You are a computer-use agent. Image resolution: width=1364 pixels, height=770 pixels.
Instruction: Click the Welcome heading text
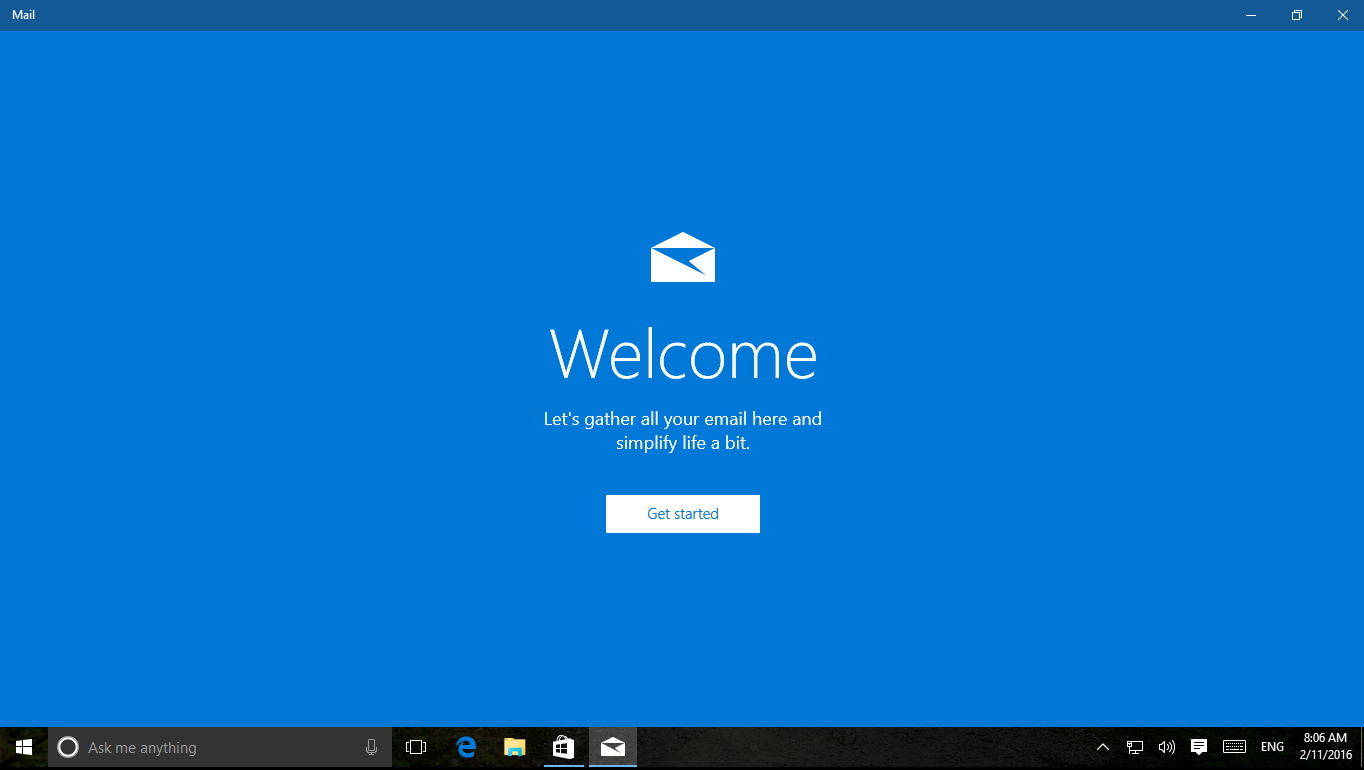coord(683,353)
